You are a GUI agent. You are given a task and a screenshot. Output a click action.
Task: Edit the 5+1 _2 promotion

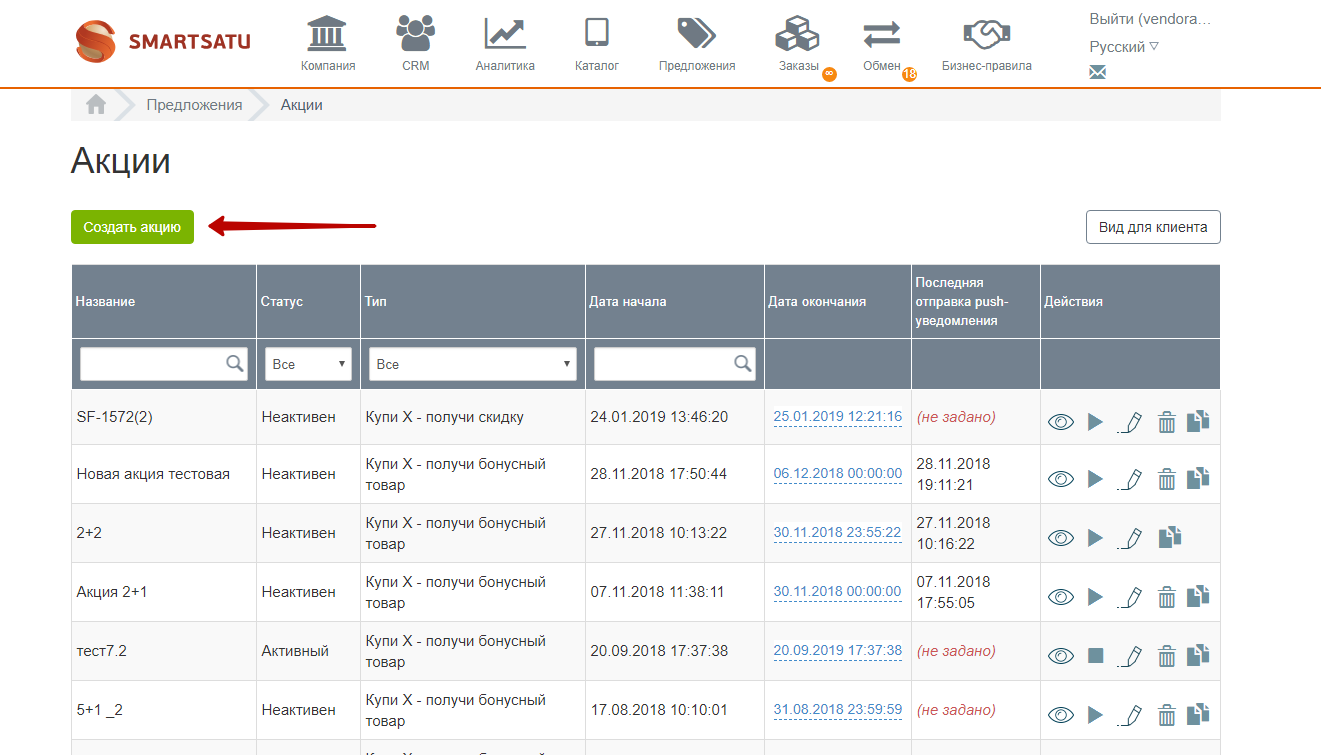tap(1129, 715)
